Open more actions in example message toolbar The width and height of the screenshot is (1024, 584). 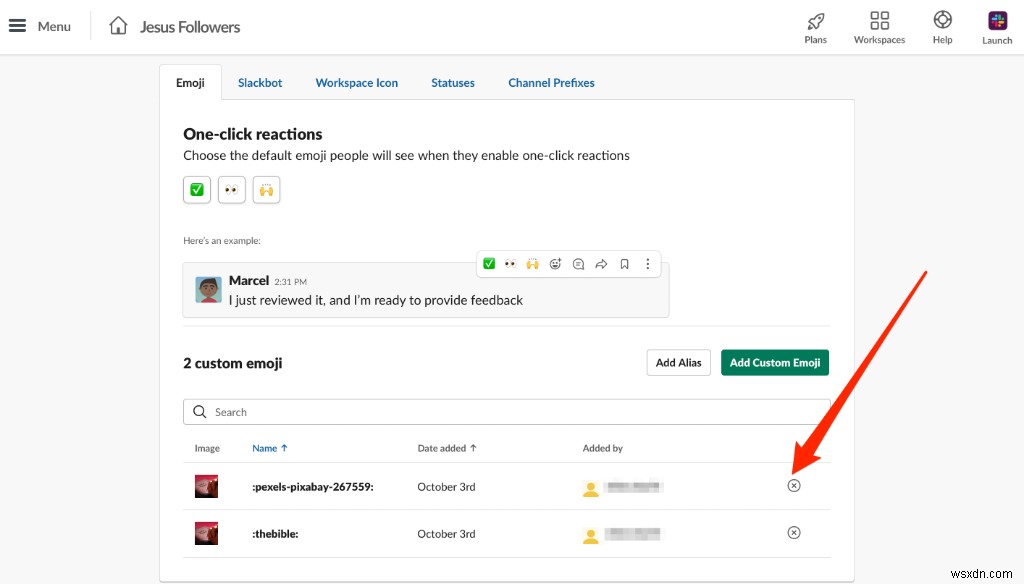click(x=647, y=264)
